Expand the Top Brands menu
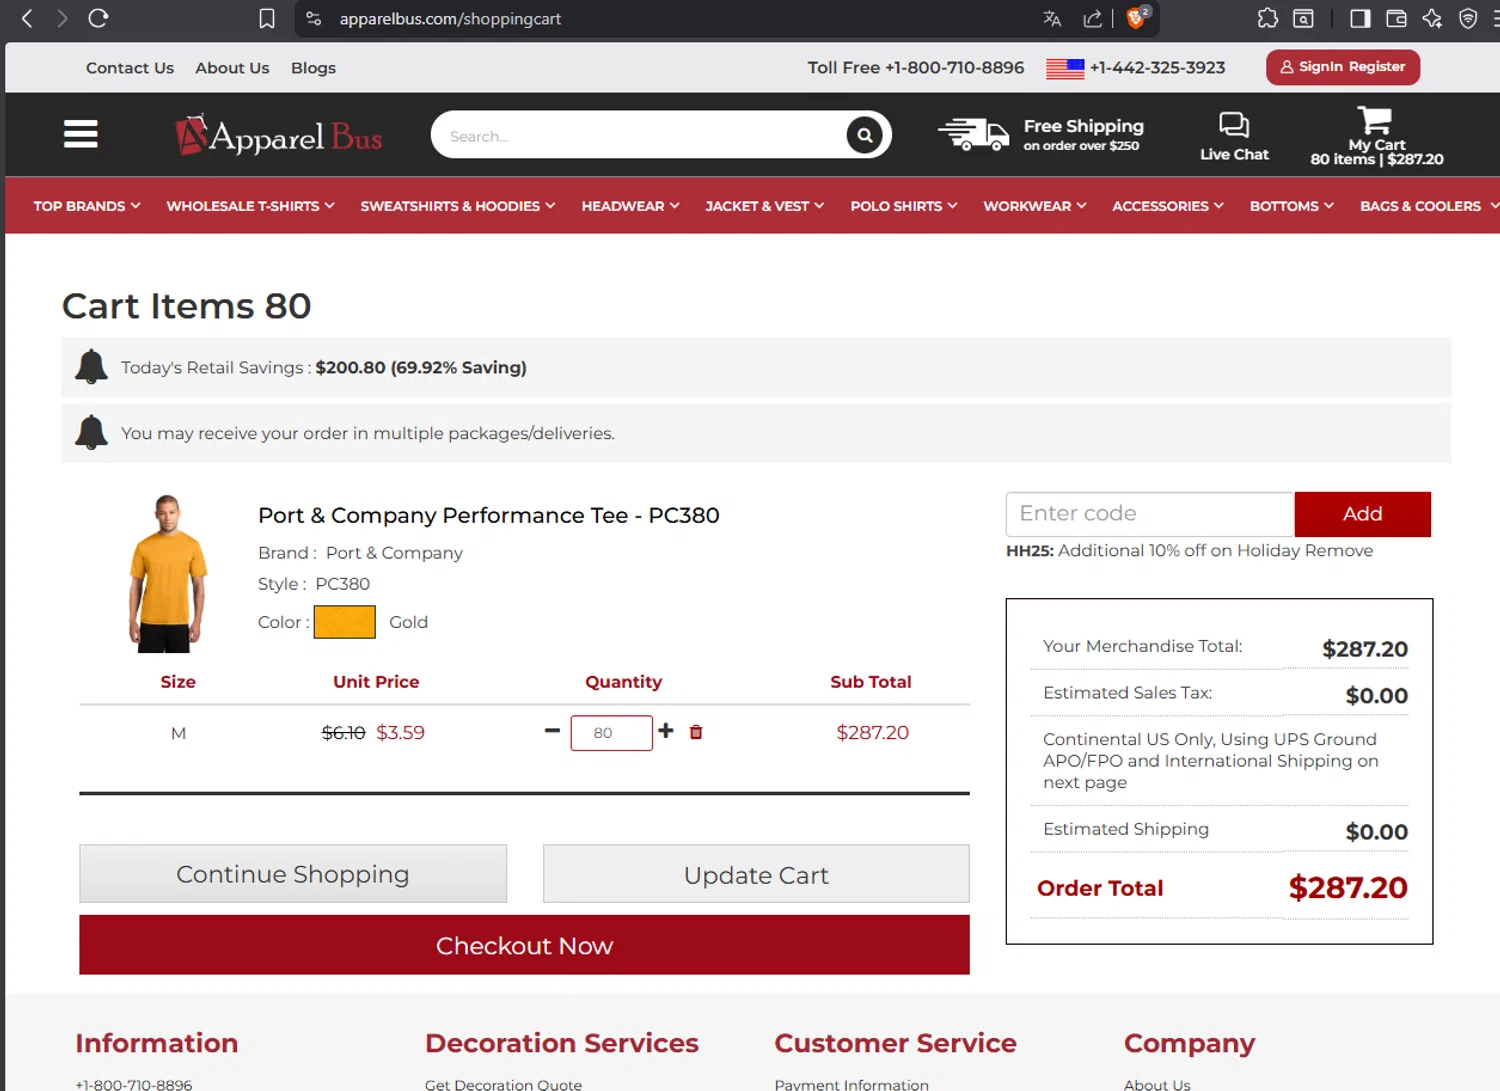 pyautogui.click(x=87, y=206)
